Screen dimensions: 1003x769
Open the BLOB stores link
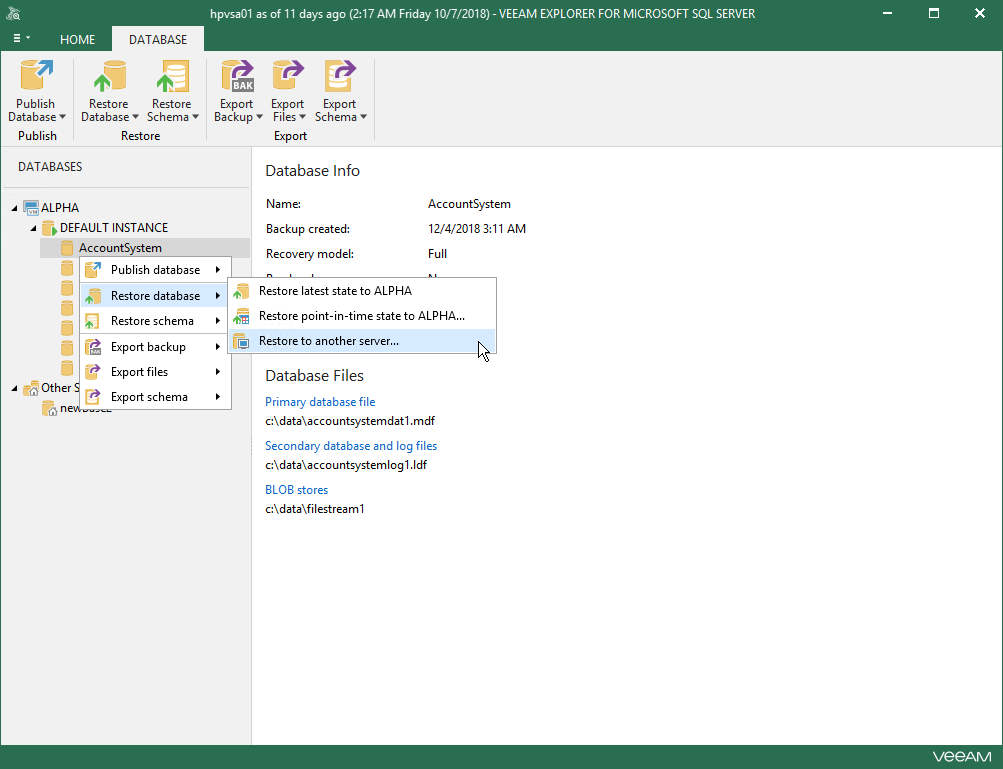296,489
